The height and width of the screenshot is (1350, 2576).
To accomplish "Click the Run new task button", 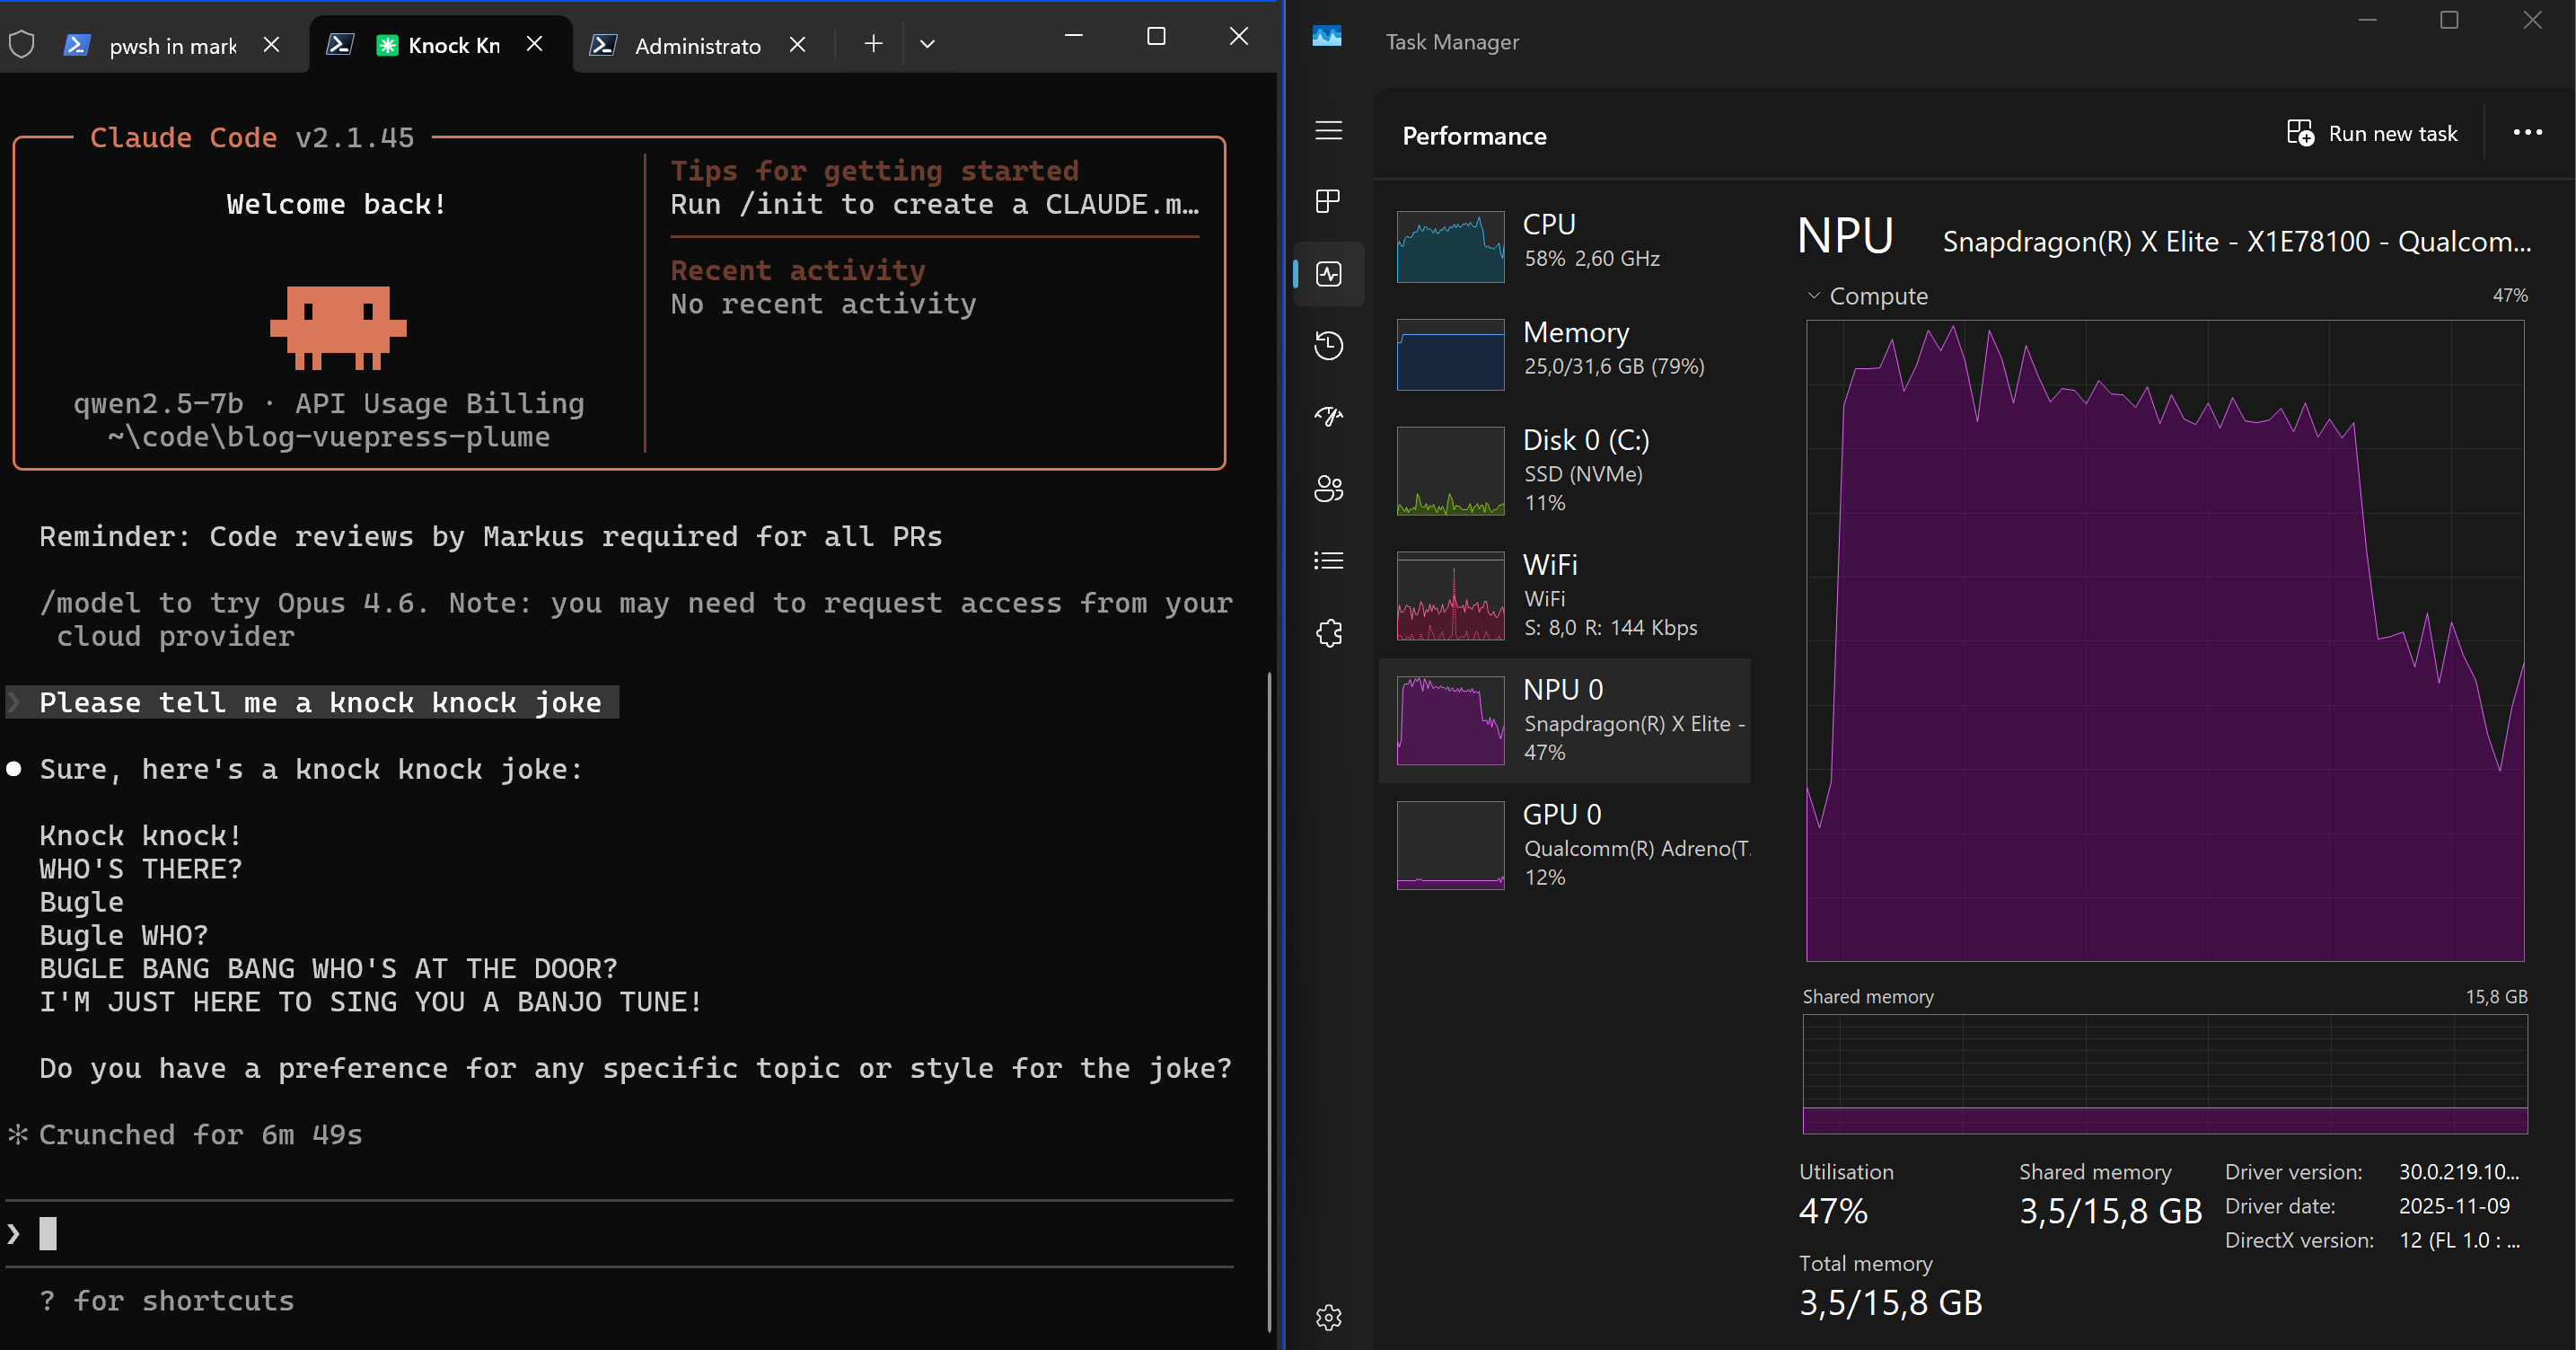I will coord(2372,132).
